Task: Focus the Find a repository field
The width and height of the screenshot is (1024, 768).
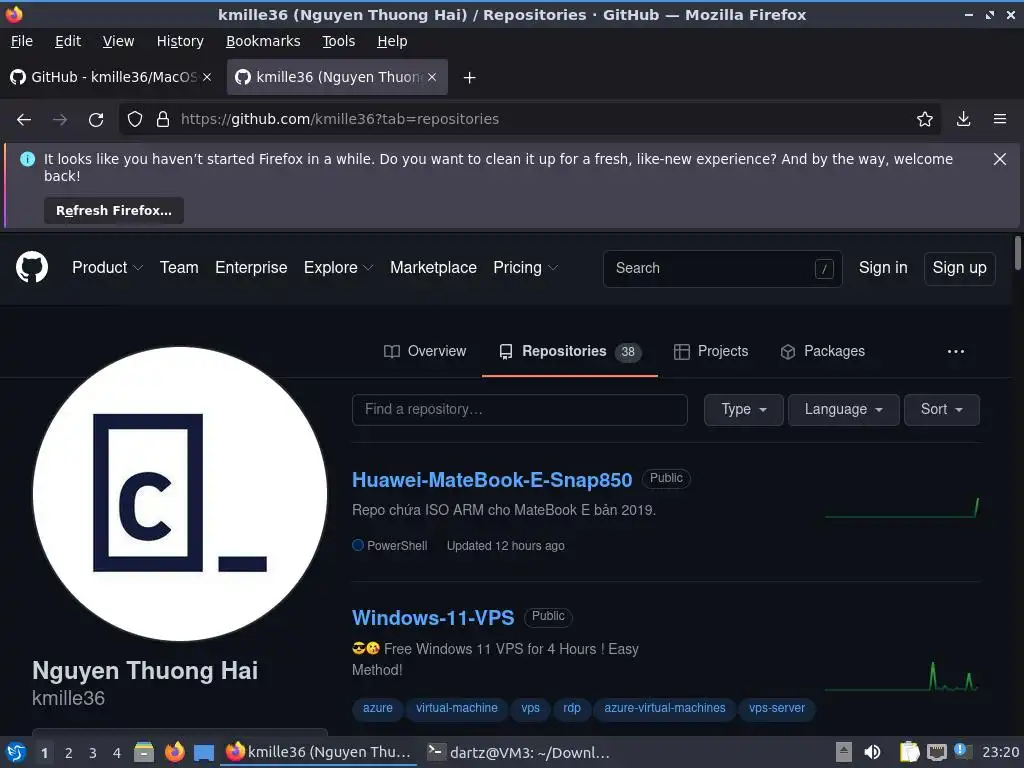Action: point(520,409)
